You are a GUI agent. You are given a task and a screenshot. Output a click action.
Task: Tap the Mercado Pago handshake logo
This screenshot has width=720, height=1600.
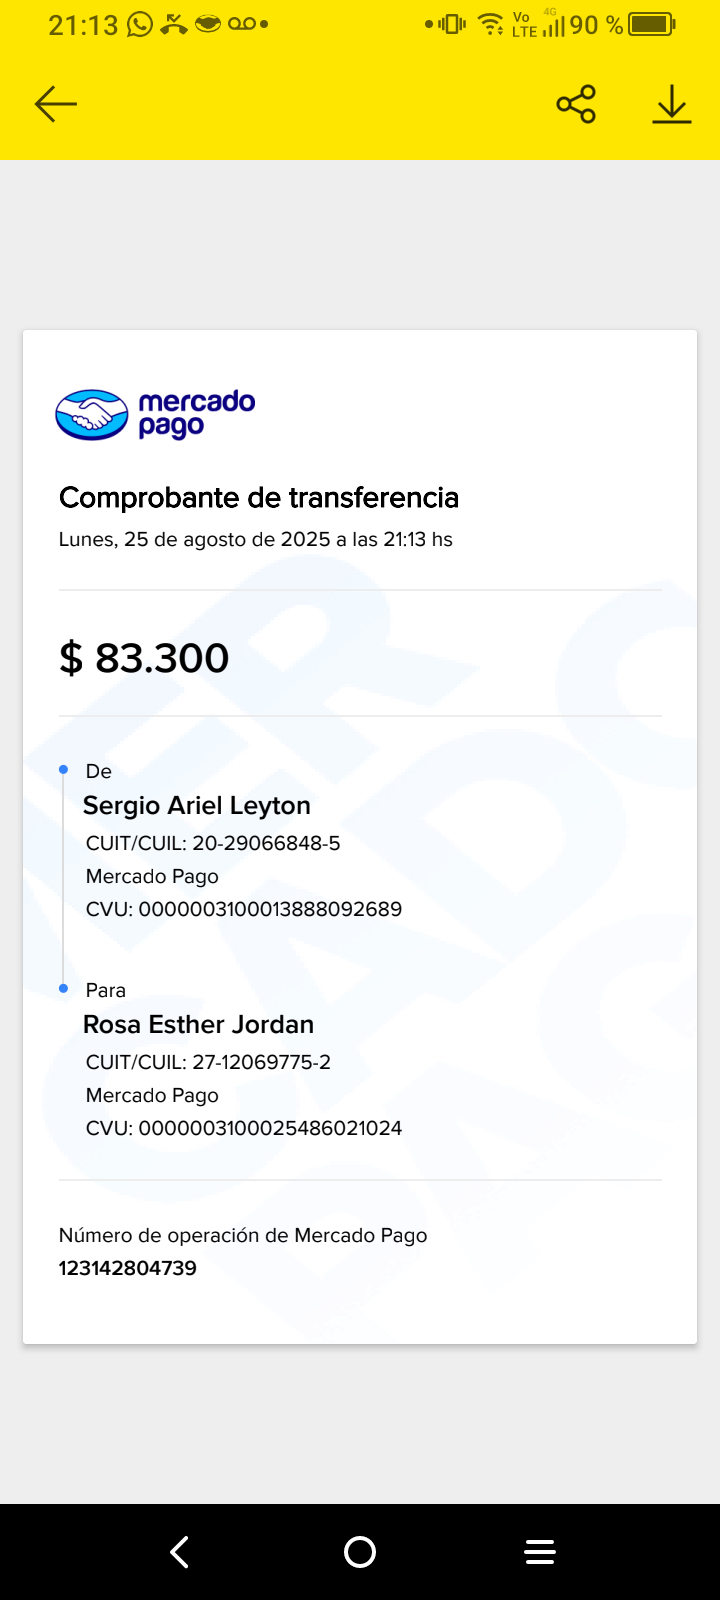92,415
